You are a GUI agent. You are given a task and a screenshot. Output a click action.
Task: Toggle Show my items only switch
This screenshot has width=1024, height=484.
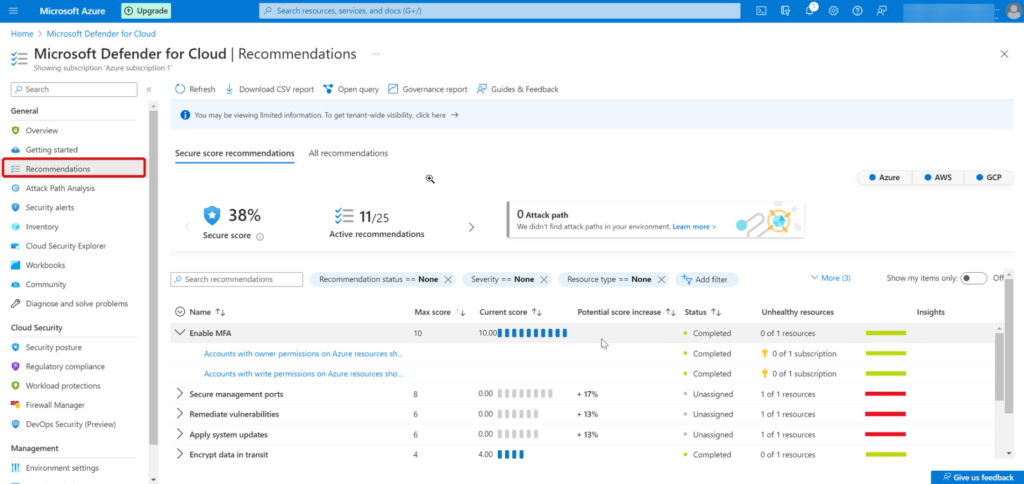click(974, 278)
